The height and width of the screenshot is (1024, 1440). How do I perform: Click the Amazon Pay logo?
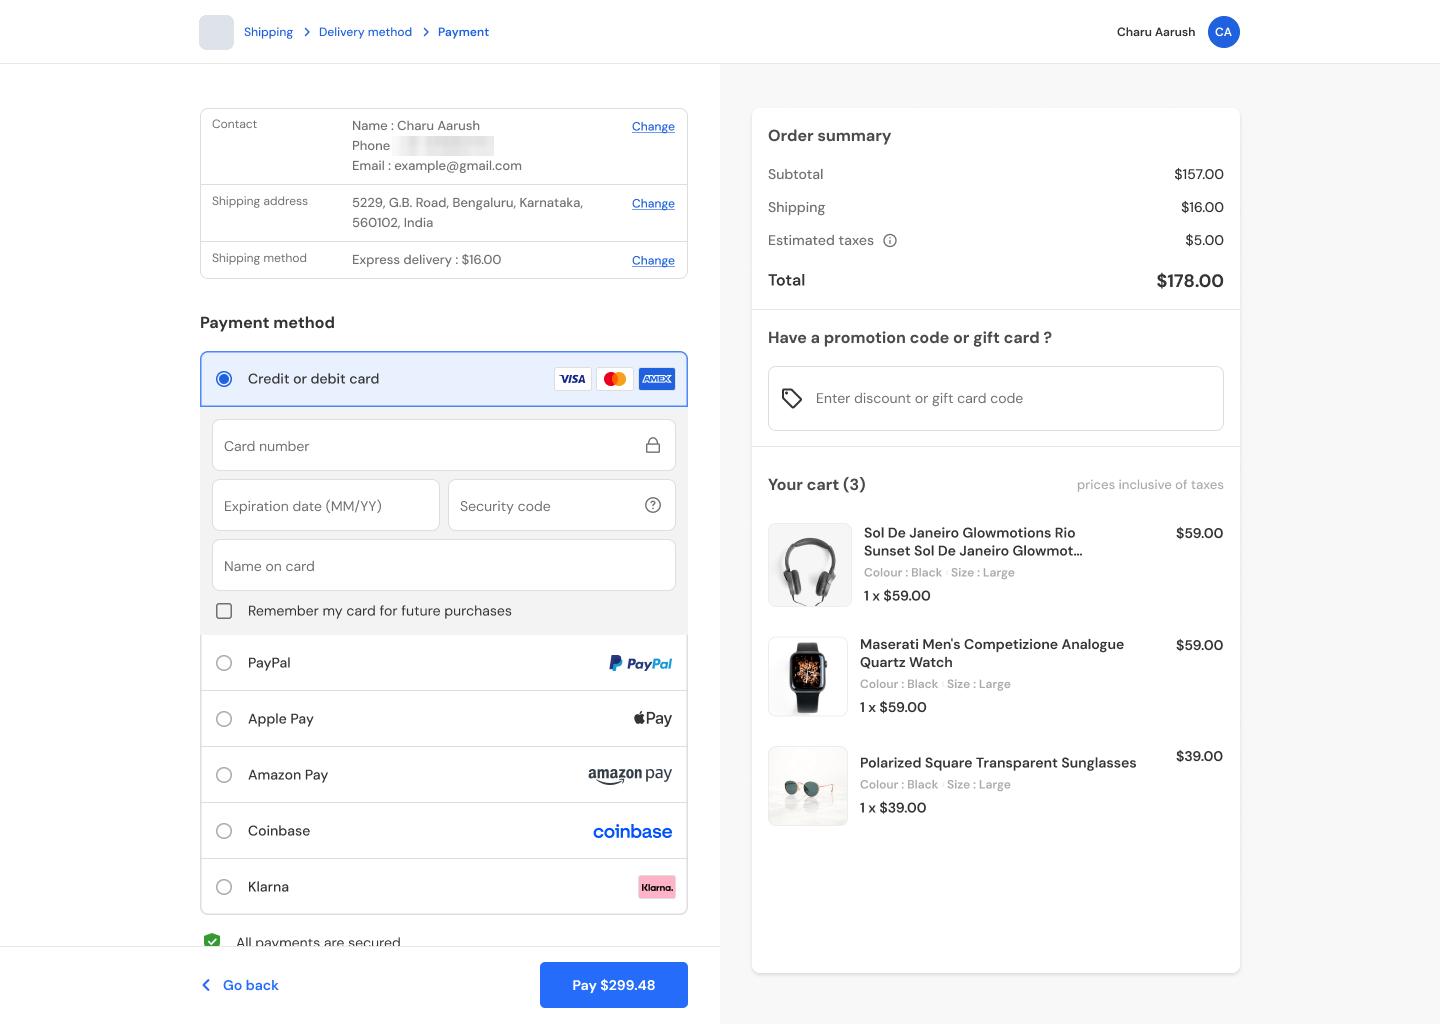click(630, 775)
